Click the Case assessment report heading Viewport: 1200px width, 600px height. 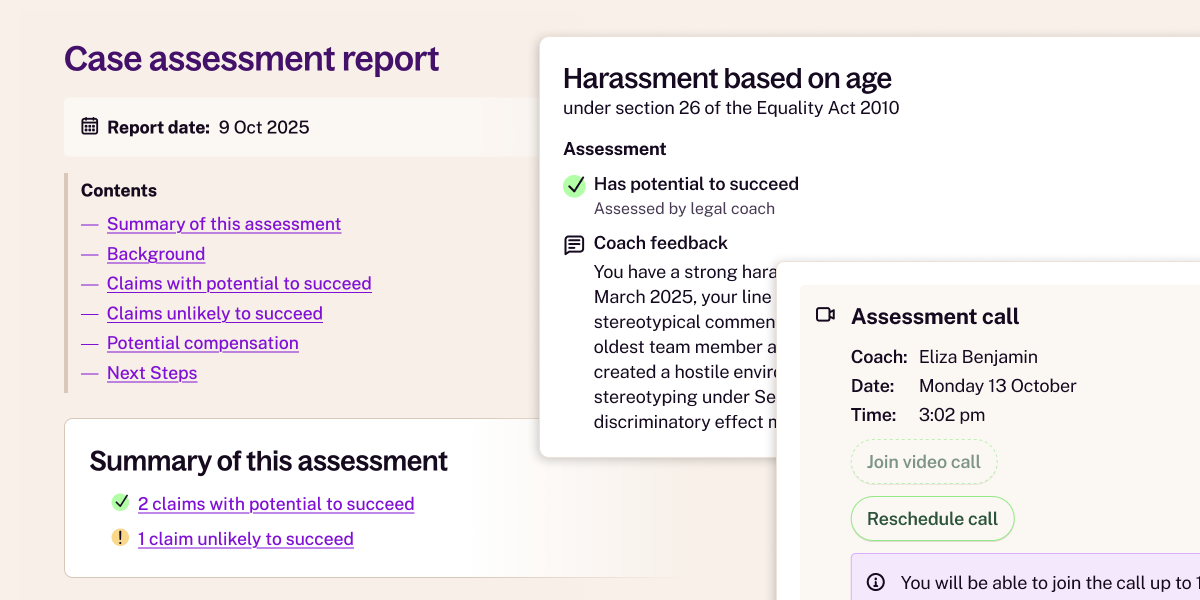252,59
